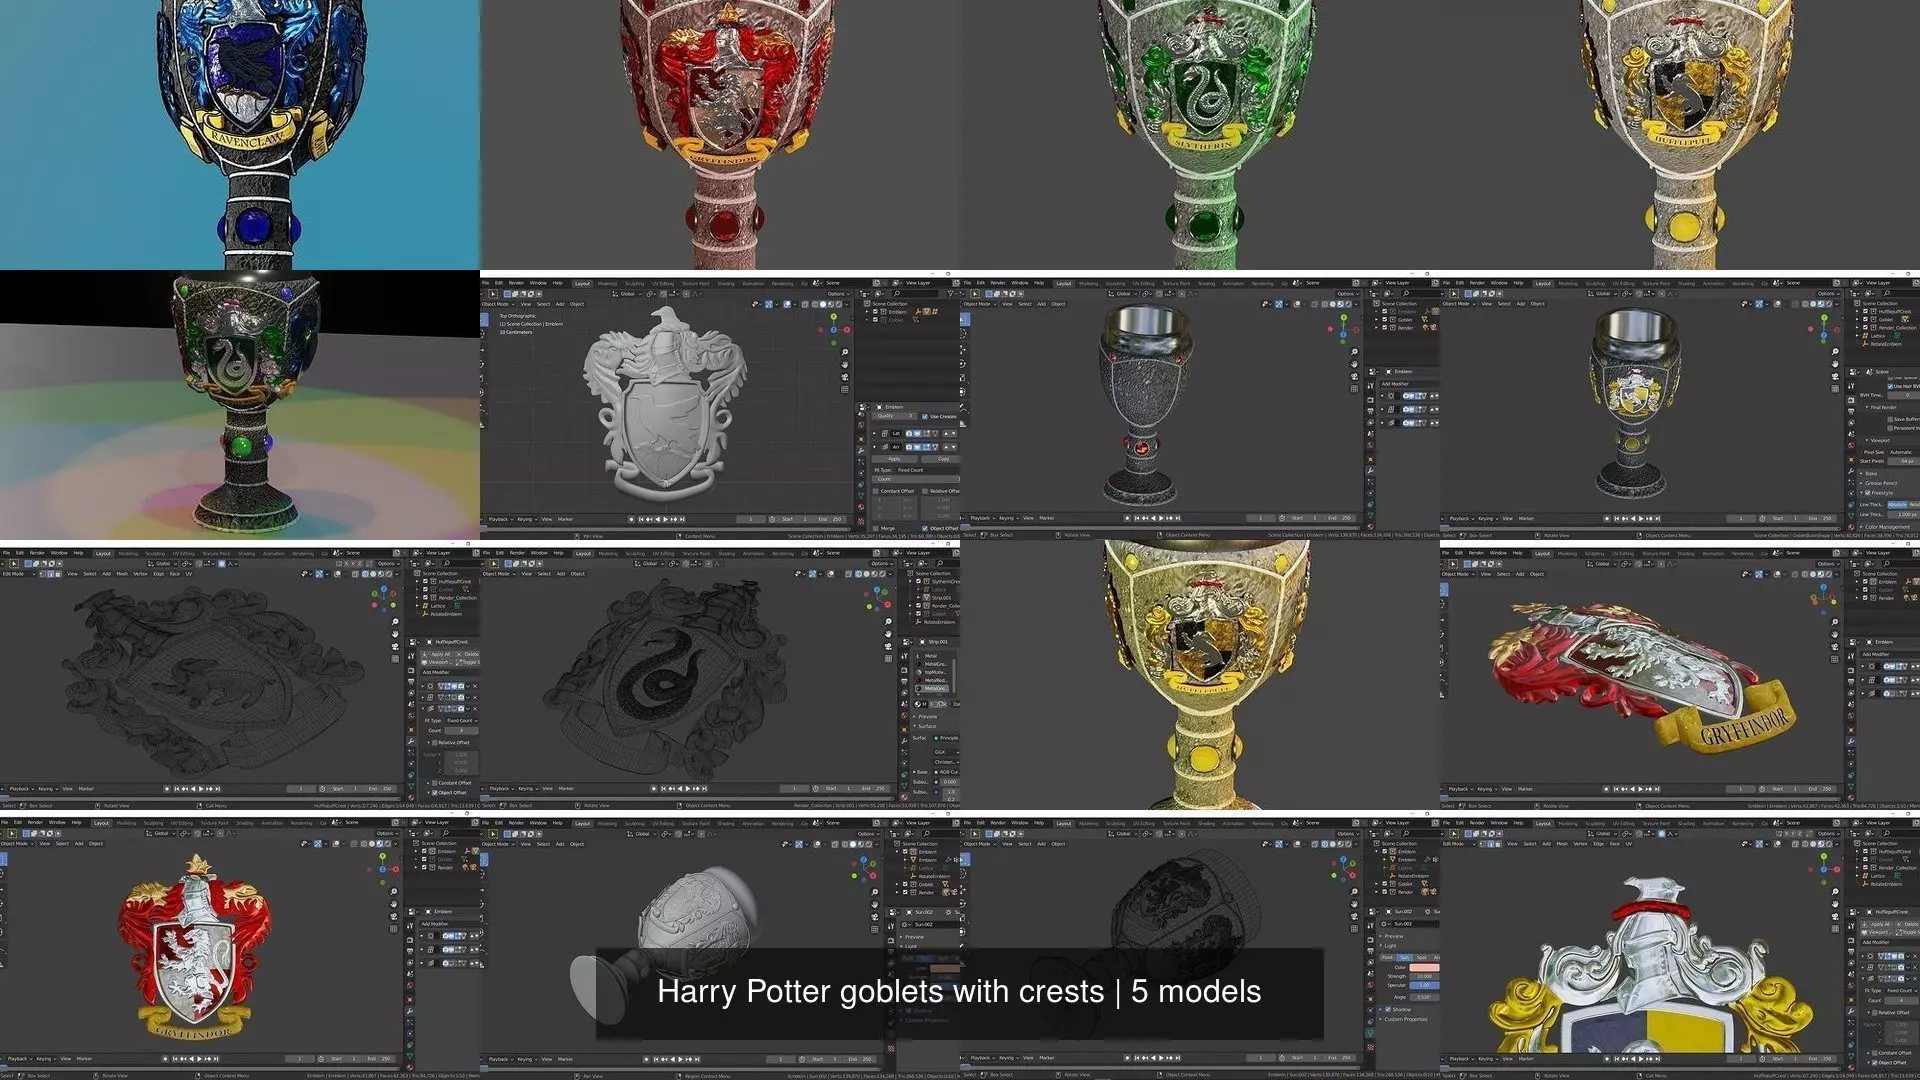
Task: Select Spot light type in Sun.002 screenshot
Action: point(1421,957)
